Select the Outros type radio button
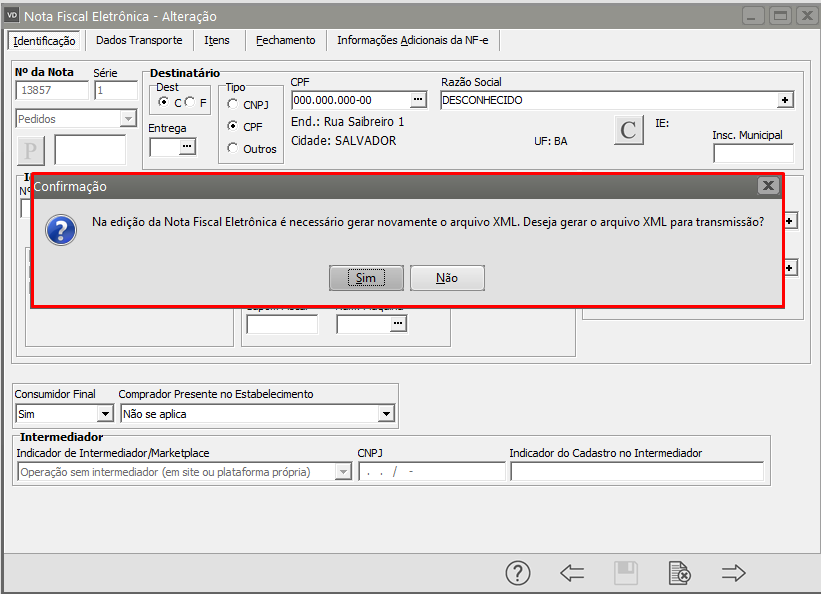821x594 pixels. (x=233, y=148)
